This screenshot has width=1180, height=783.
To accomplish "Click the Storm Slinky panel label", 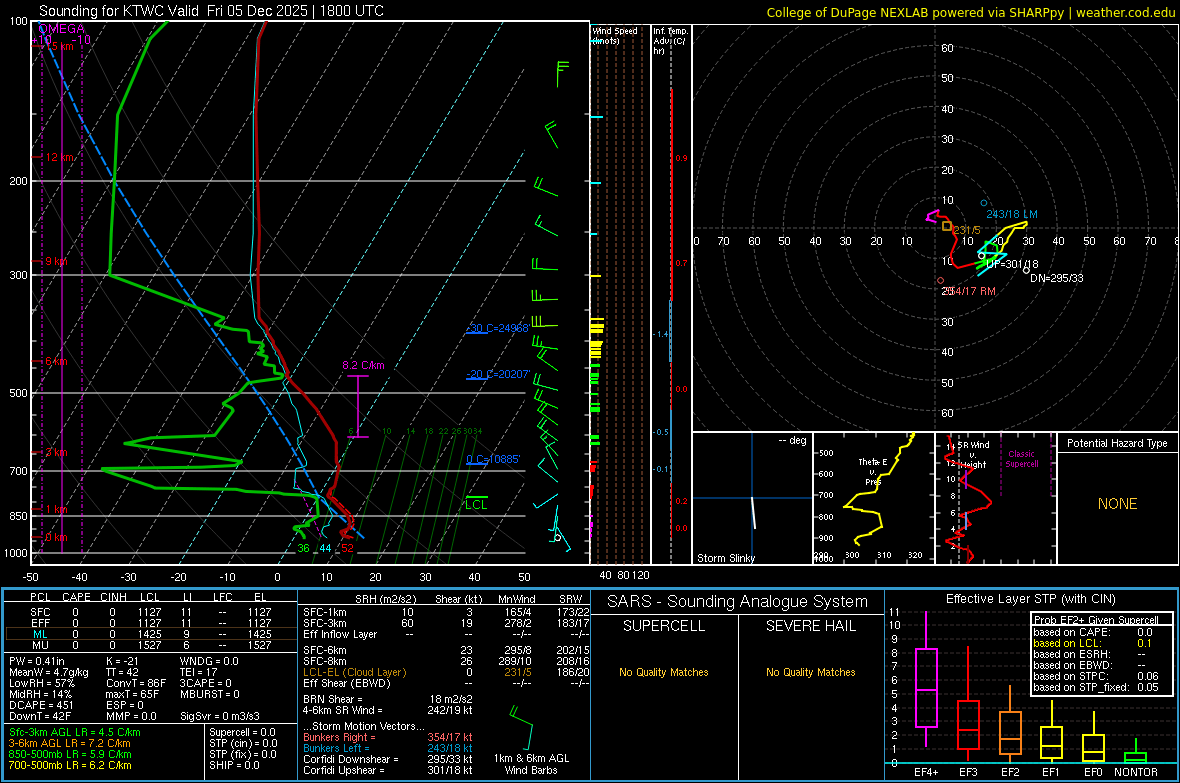I will pyautogui.click(x=725, y=558).
